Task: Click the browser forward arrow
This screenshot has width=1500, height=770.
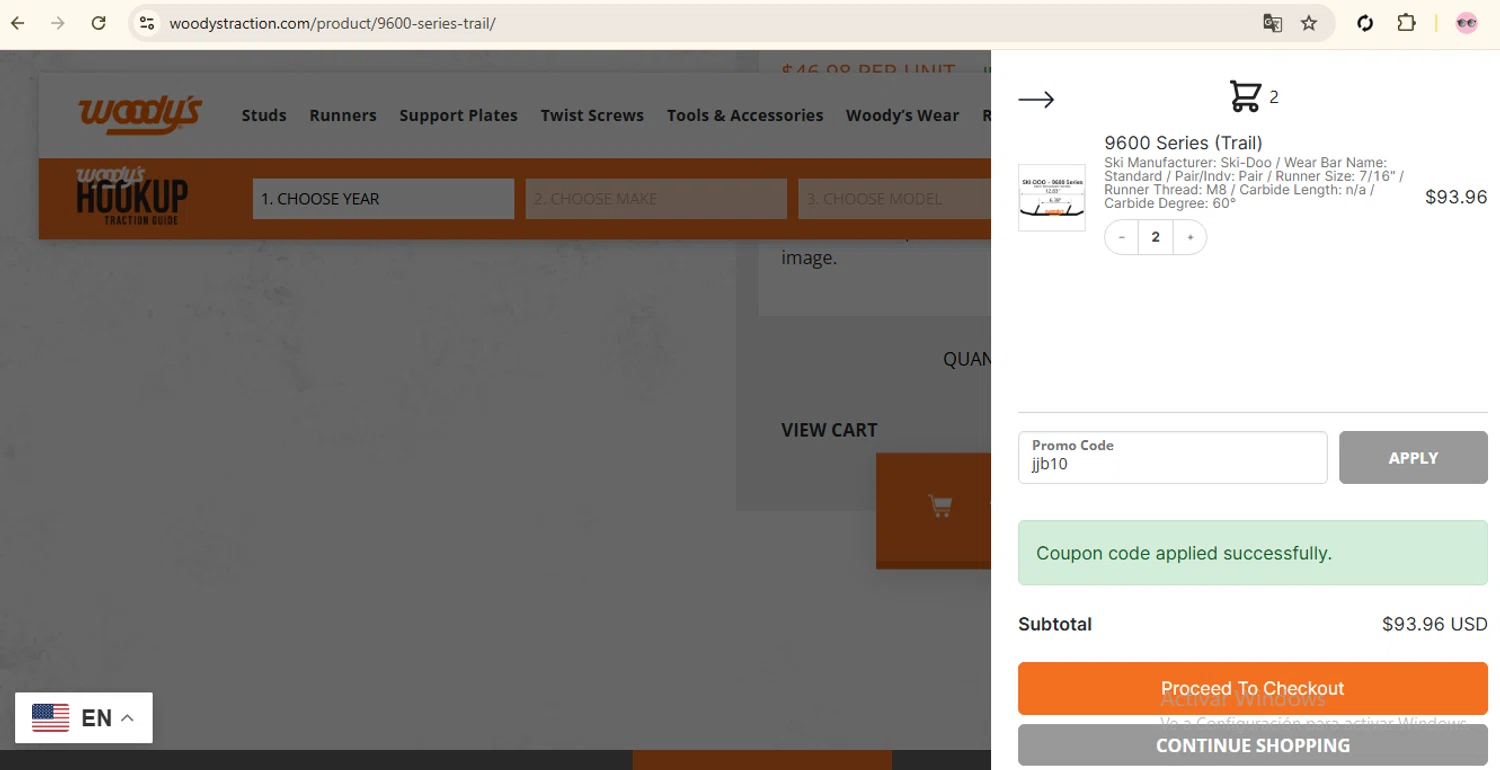Action: [58, 23]
